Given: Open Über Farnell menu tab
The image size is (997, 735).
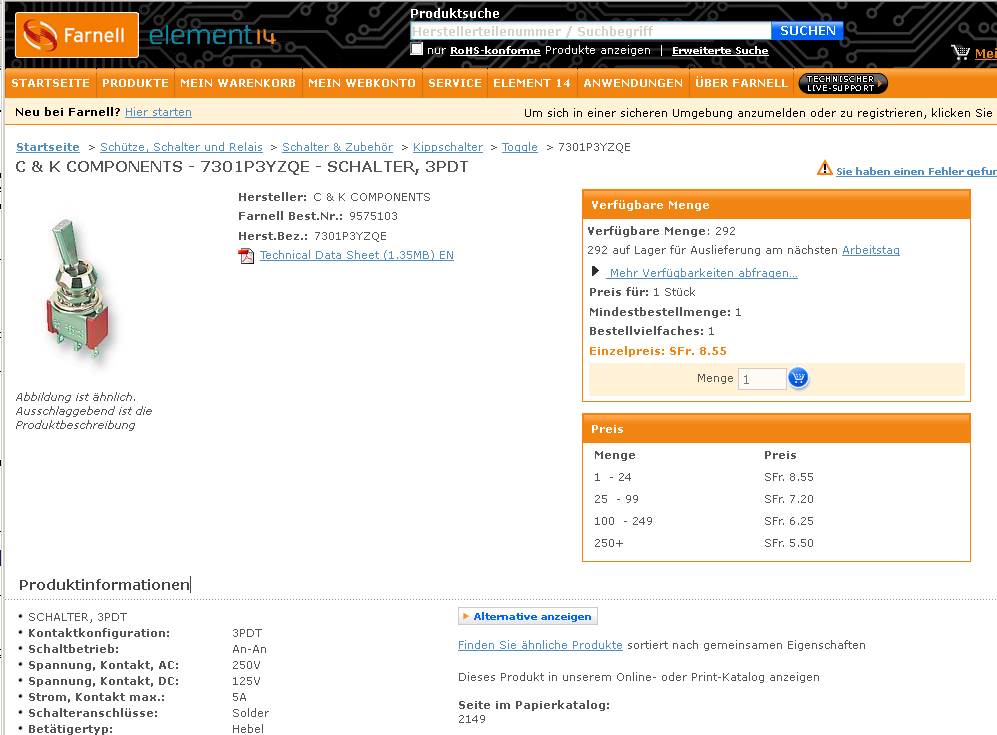Looking at the screenshot, I should pos(741,83).
